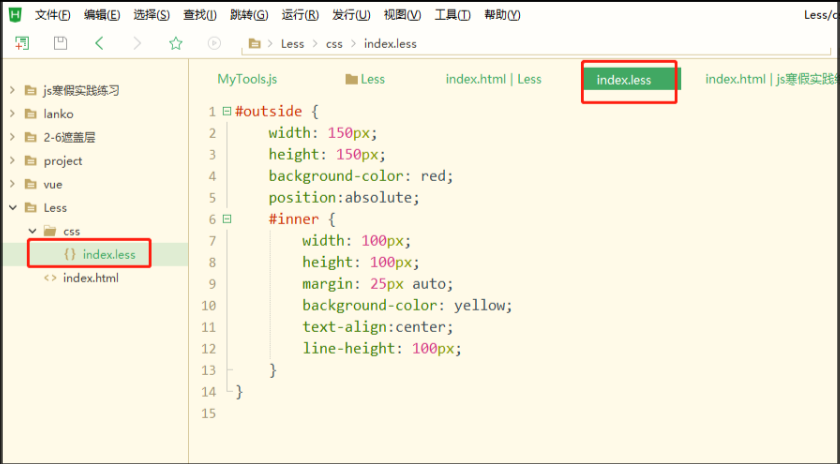The height and width of the screenshot is (464, 840).
Task: Click line number 10 in the gutter
Action: point(207,305)
